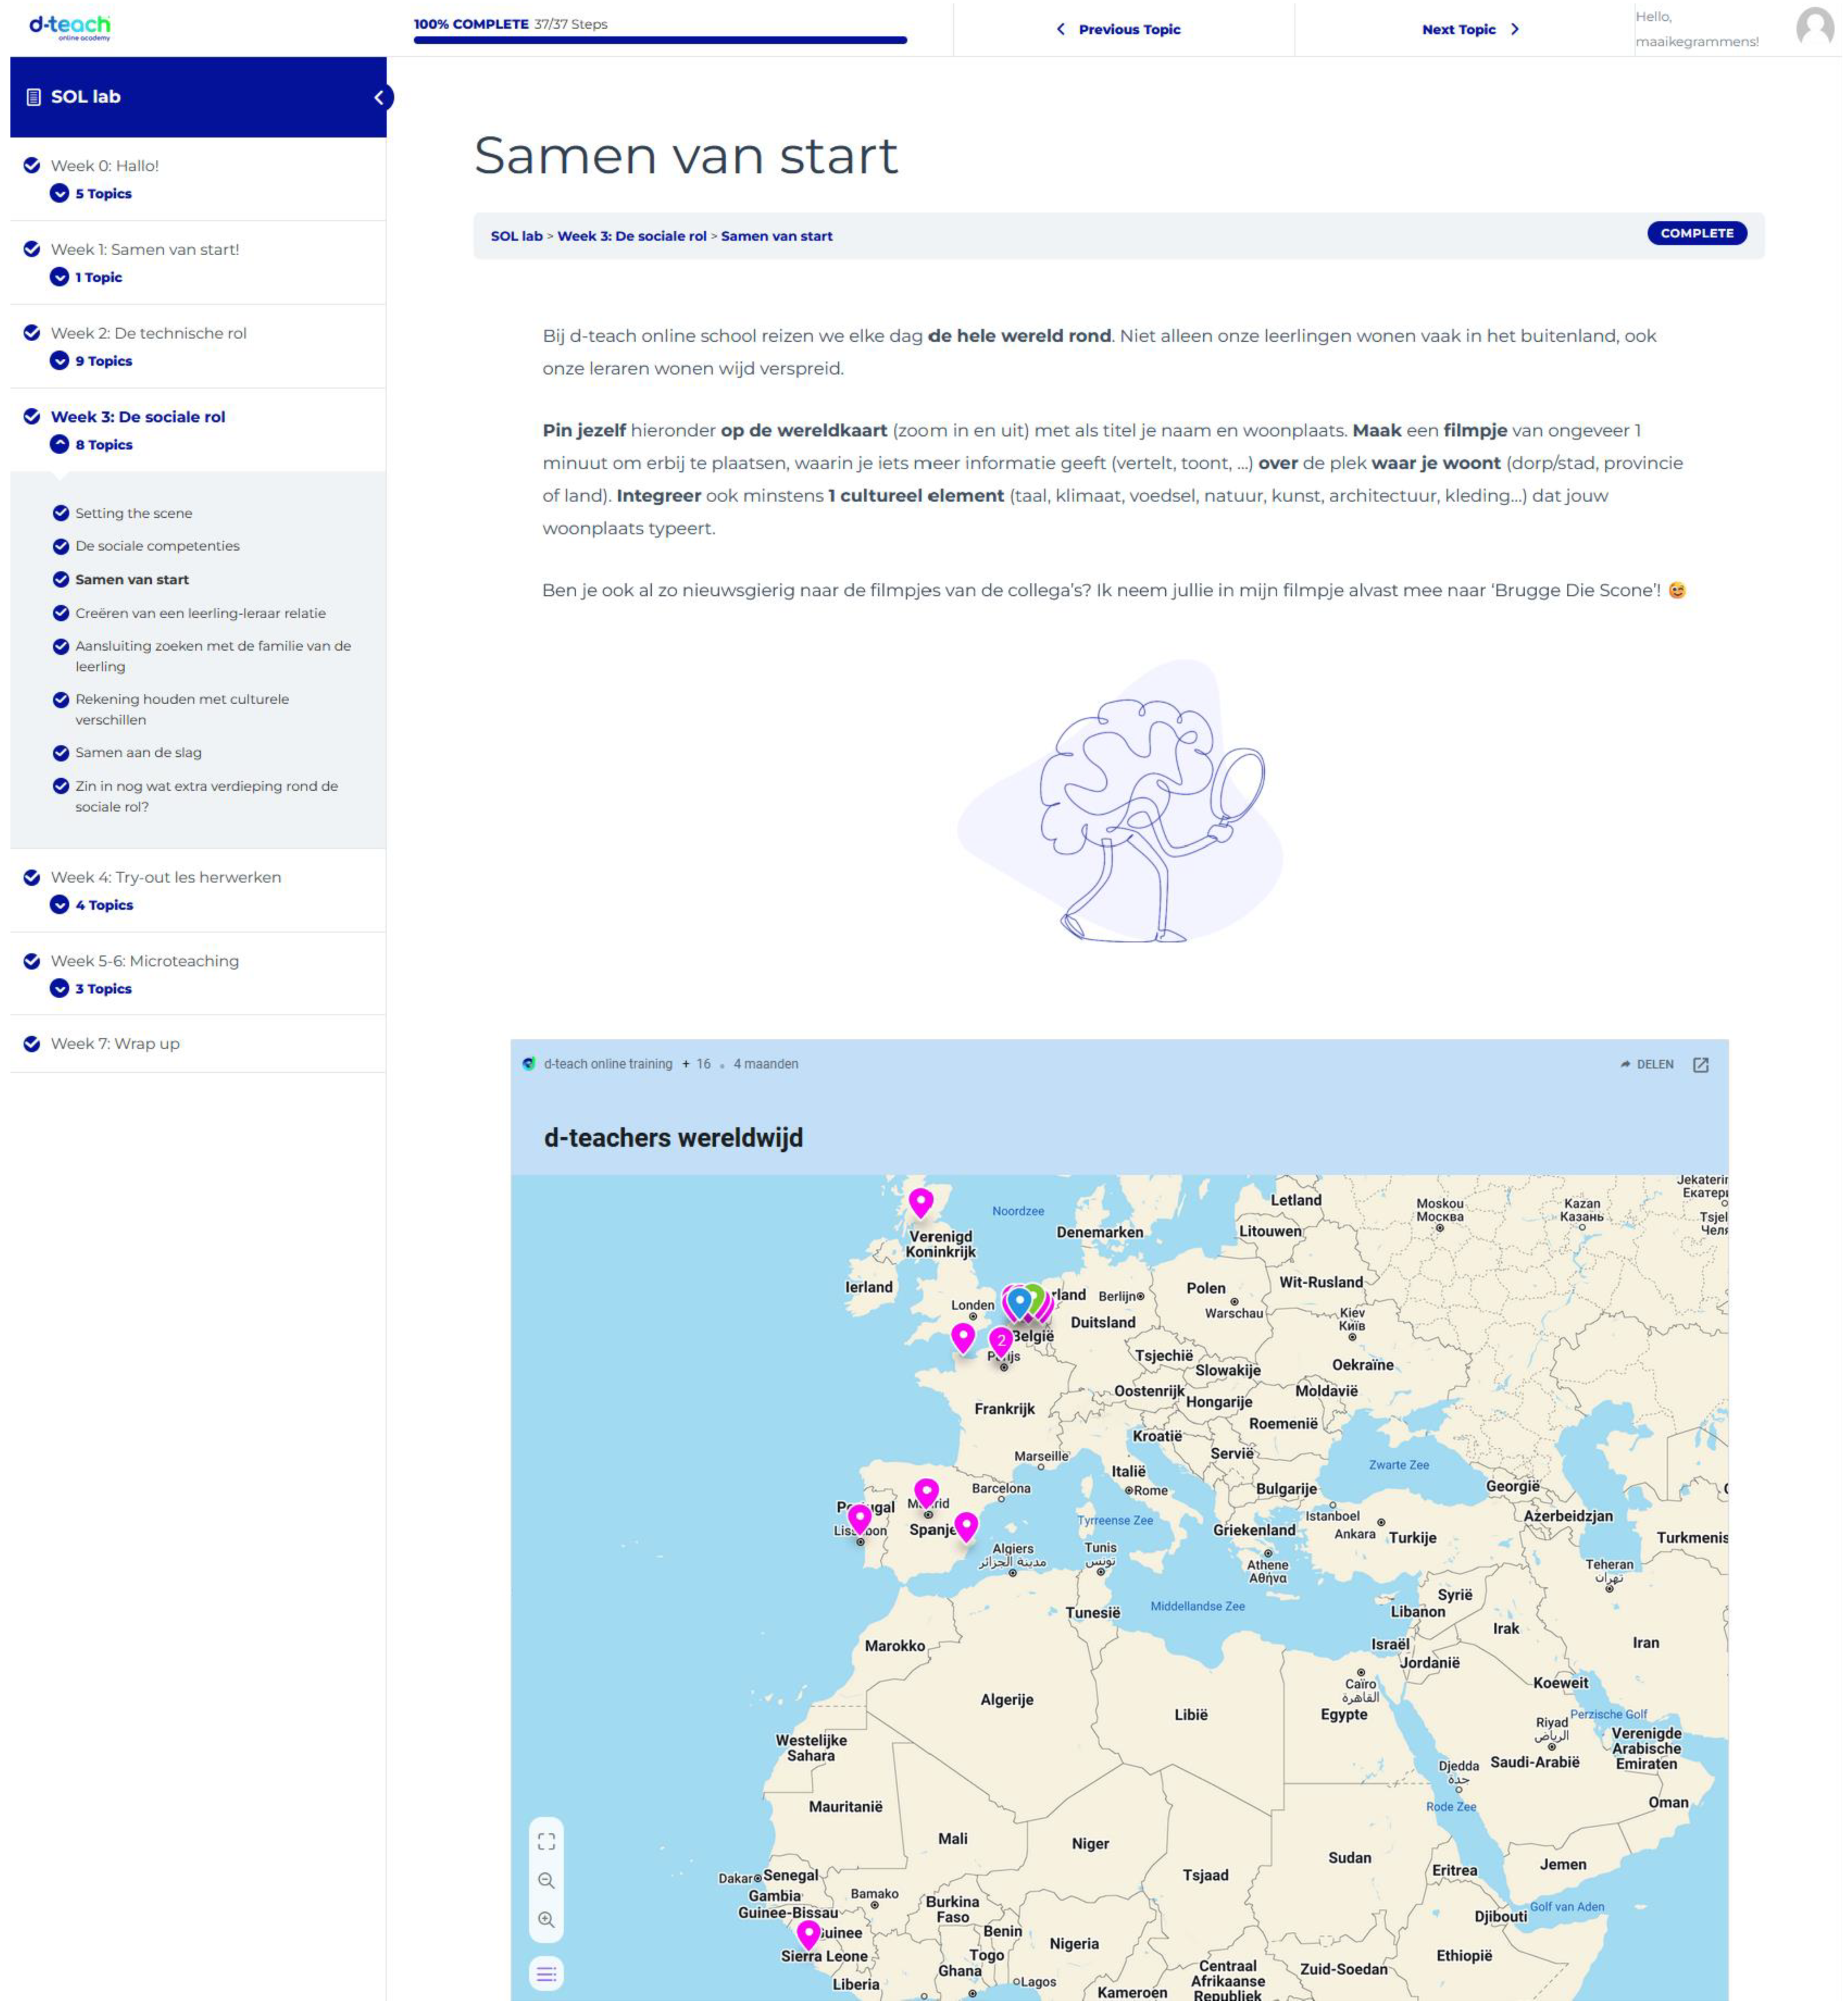Viewport: 1848px width, 2010px height.
Task: Open 'Week 7: Wrap up' lesson
Action: [115, 1044]
